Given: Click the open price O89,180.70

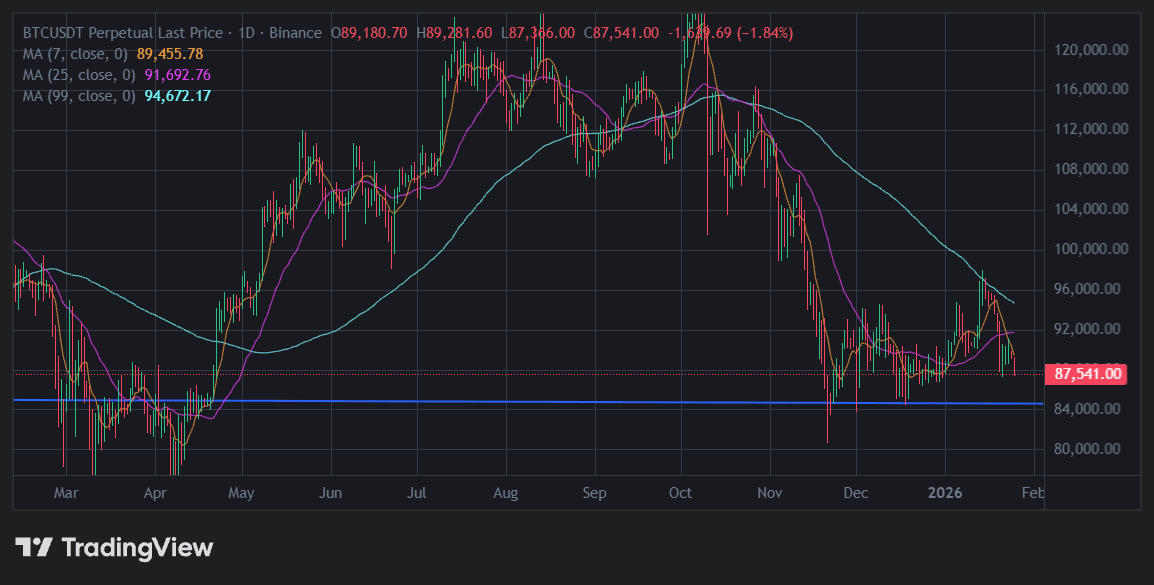Looking at the screenshot, I should click(369, 33).
